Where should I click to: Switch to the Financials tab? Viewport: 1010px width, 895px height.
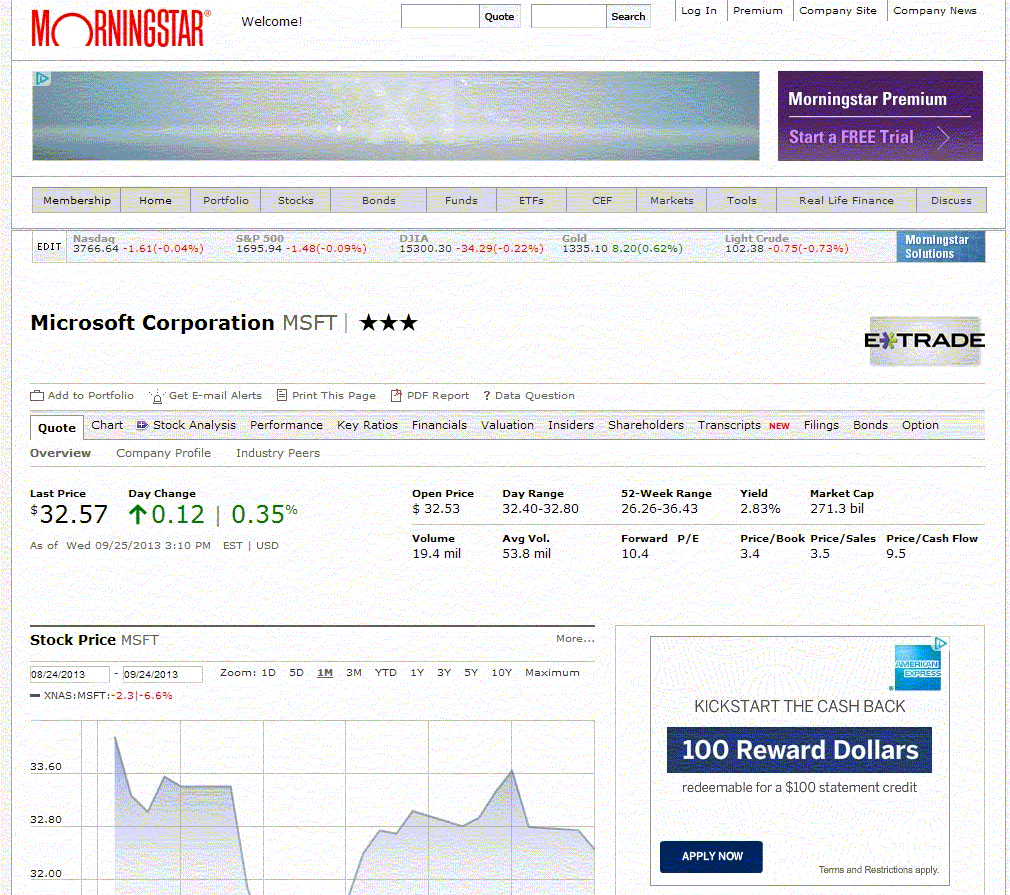tap(439, 425)
